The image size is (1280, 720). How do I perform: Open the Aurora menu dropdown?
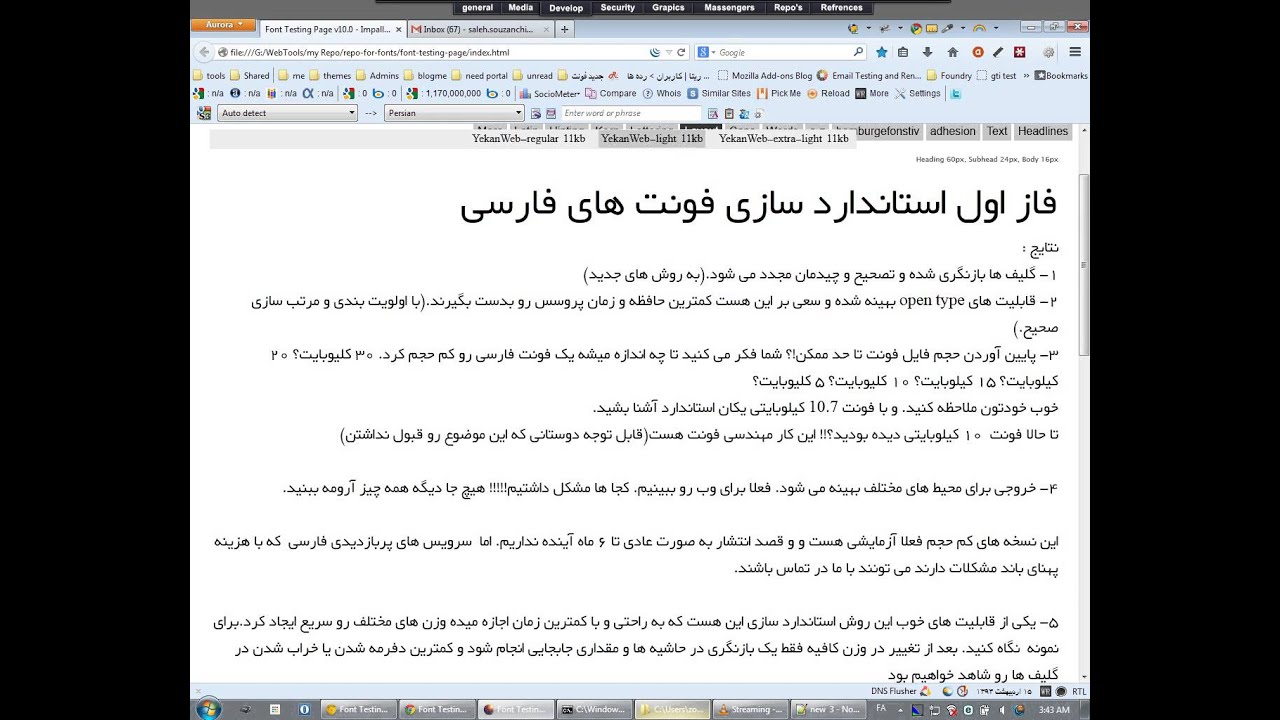tap(224, 25)
